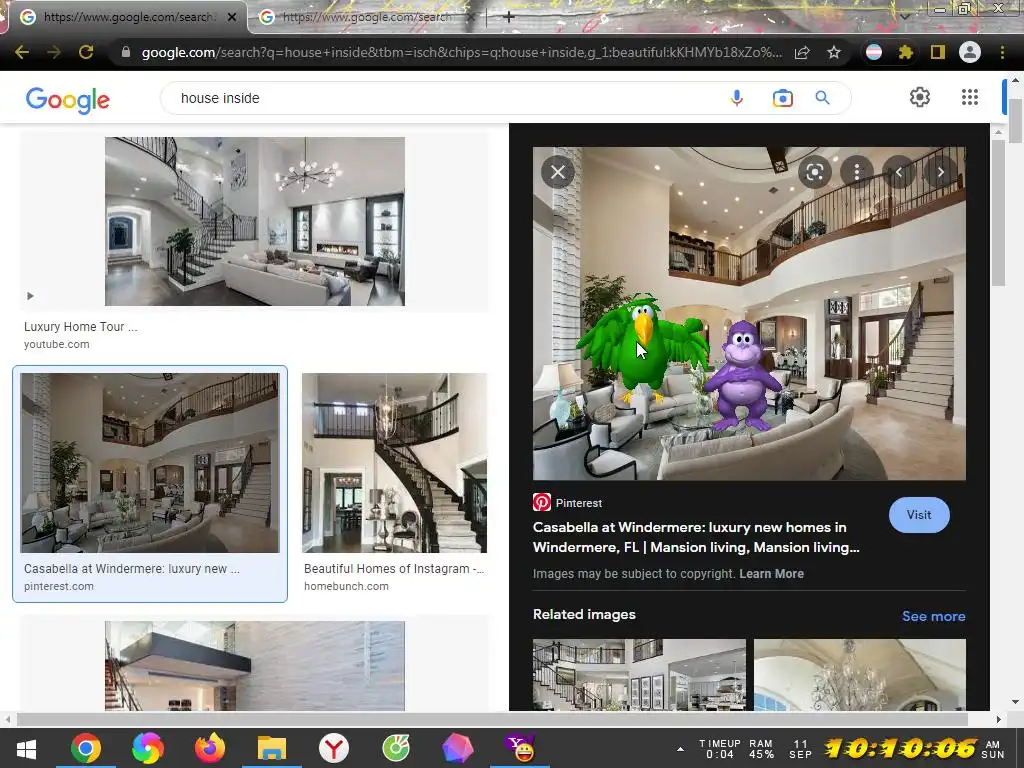The width and height of the screenshot is (1024, 768).
Task: Click the large preview image with parrot
Action: [x=749, y=313]
